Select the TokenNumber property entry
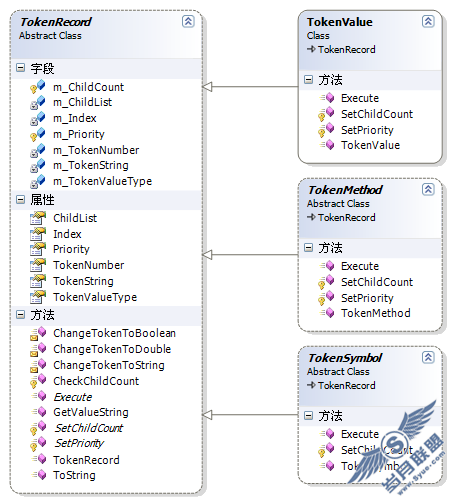451x502 pixels. point(89,265)
